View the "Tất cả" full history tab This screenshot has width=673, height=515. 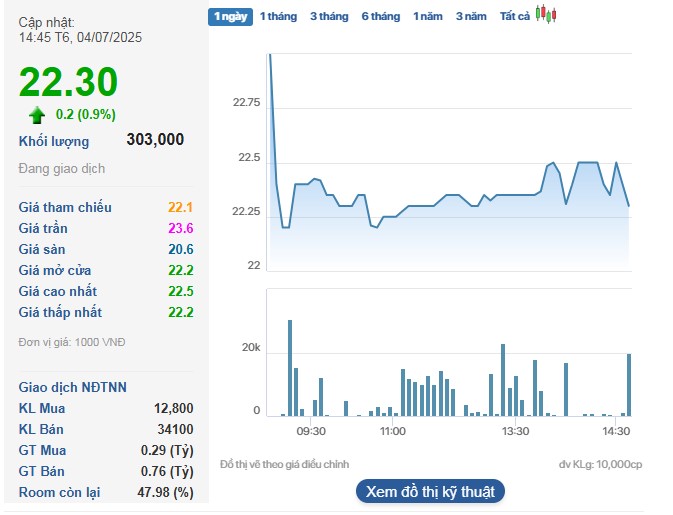[x=515, y=16]
